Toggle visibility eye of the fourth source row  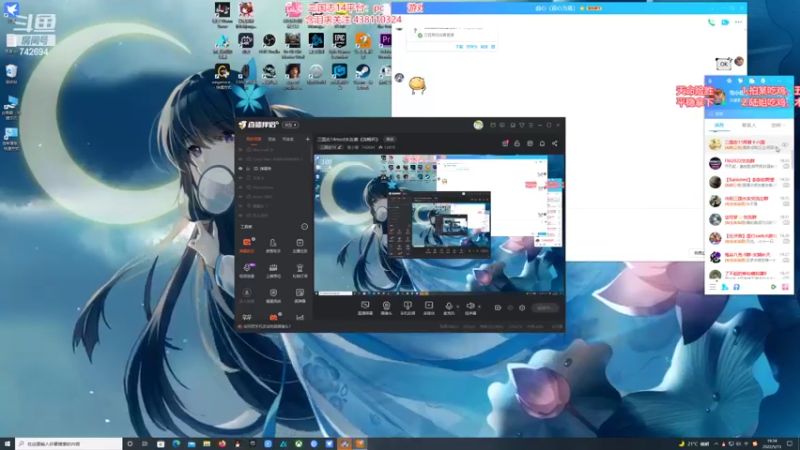click(241, 178)
